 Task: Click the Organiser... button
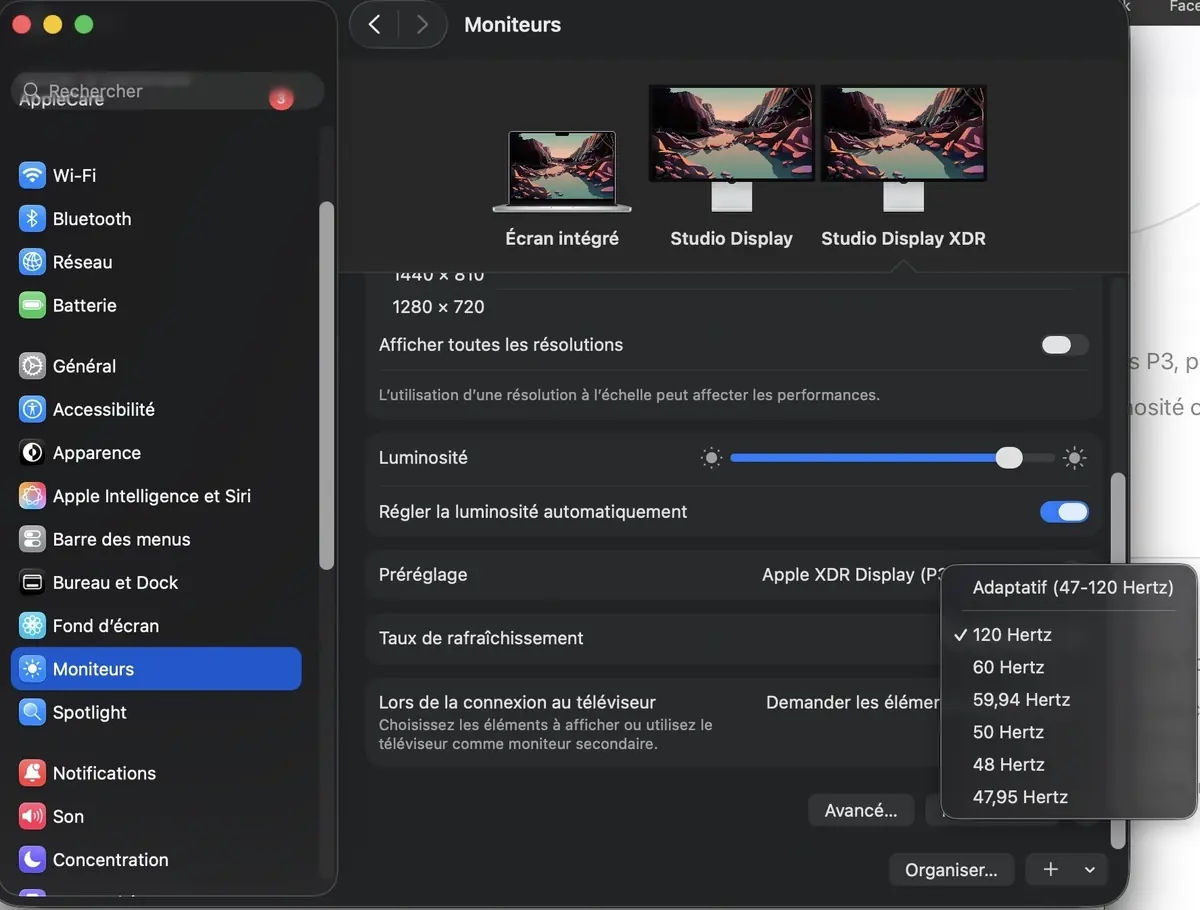[951, 869]
